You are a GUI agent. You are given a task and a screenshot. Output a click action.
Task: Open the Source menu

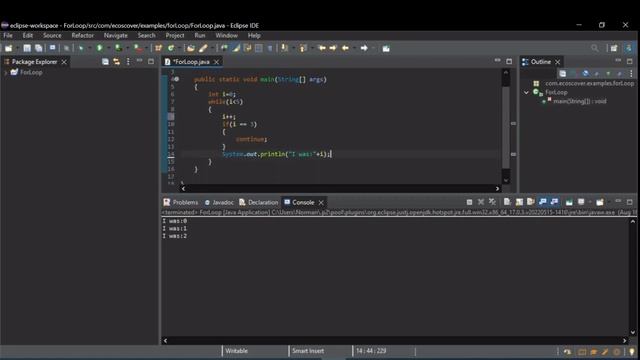click(52, 36)
